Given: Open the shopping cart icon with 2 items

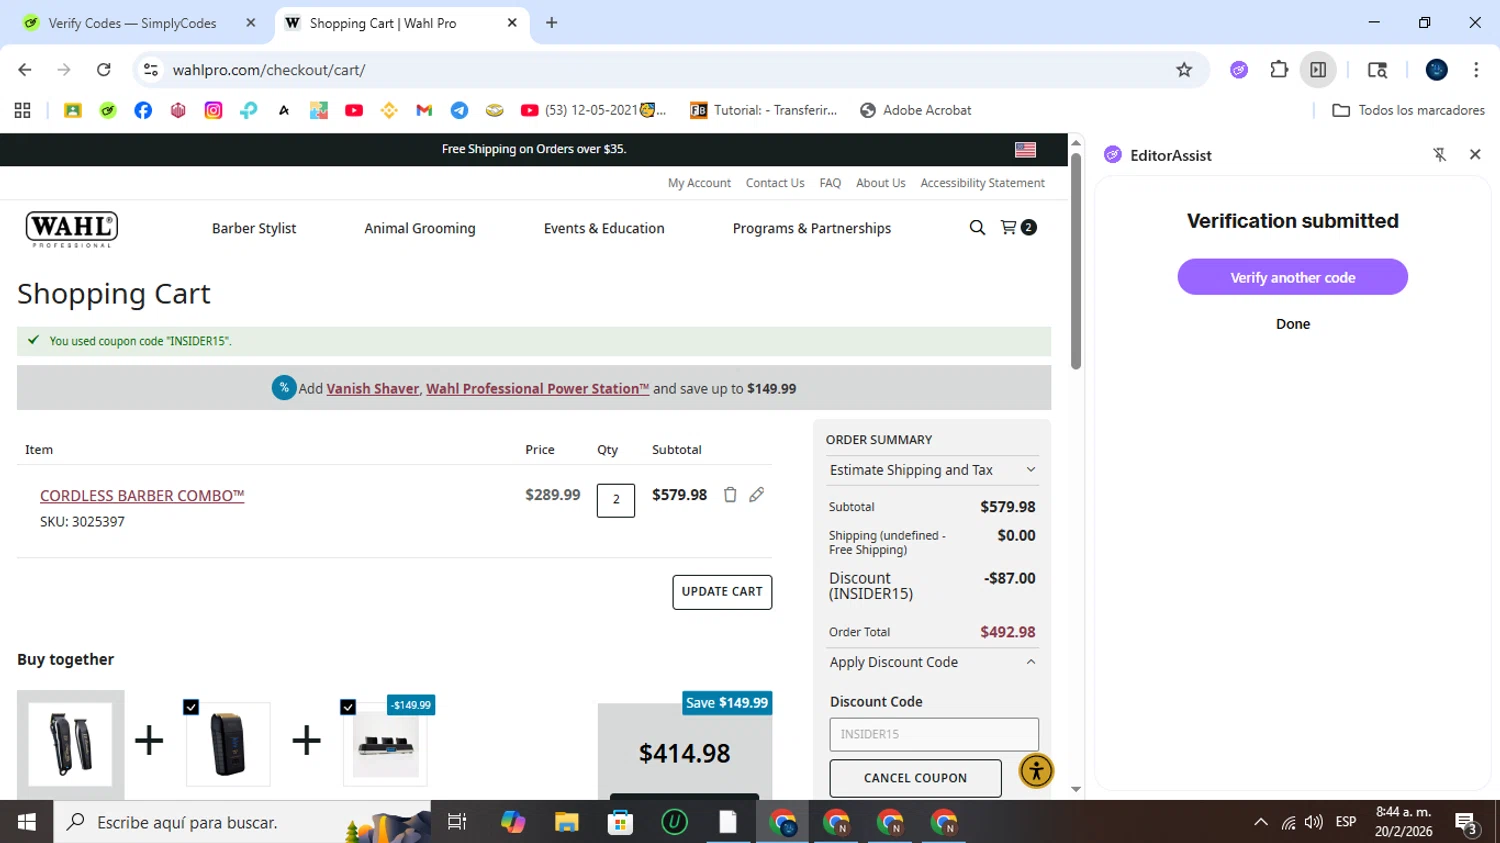Looking at the screenshot, I should (1018, 228).
